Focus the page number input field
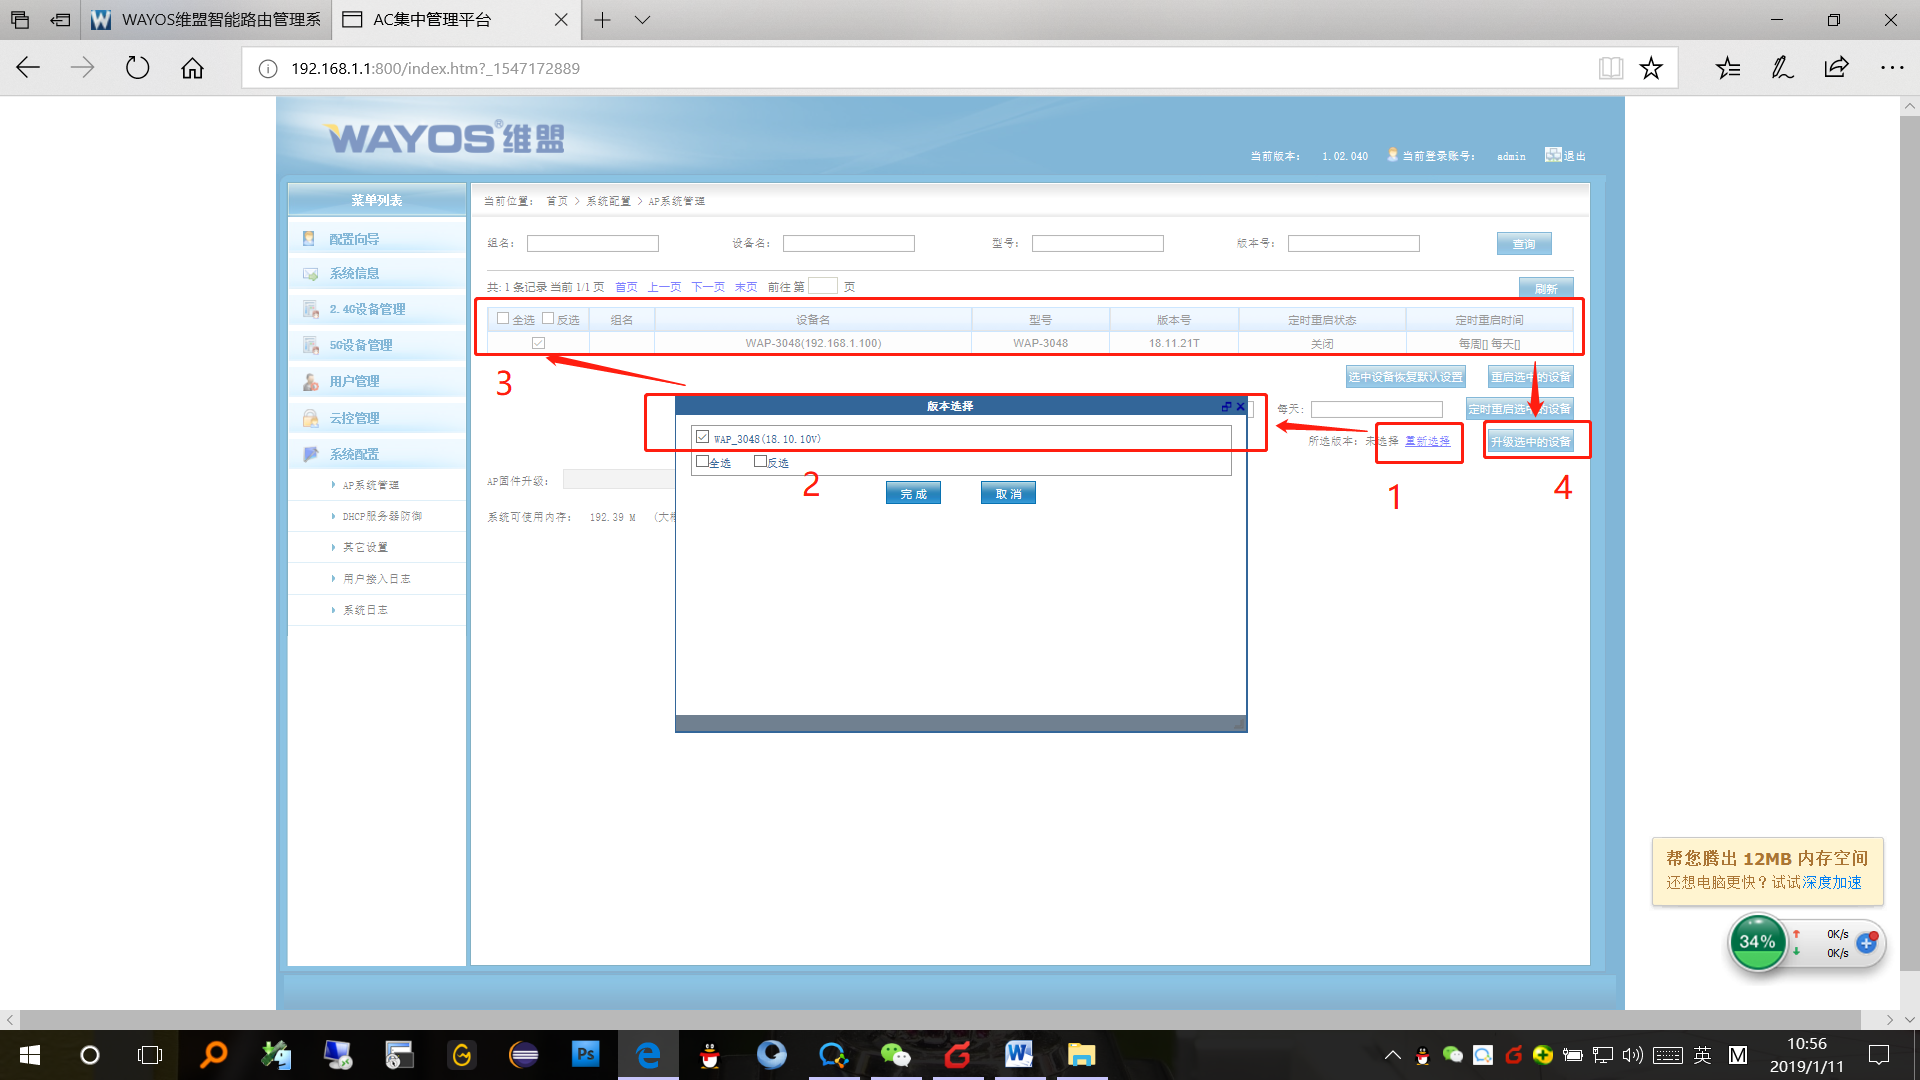Image resolution: width=1920 pixels, height=1080 pixels. click(823, 286)
